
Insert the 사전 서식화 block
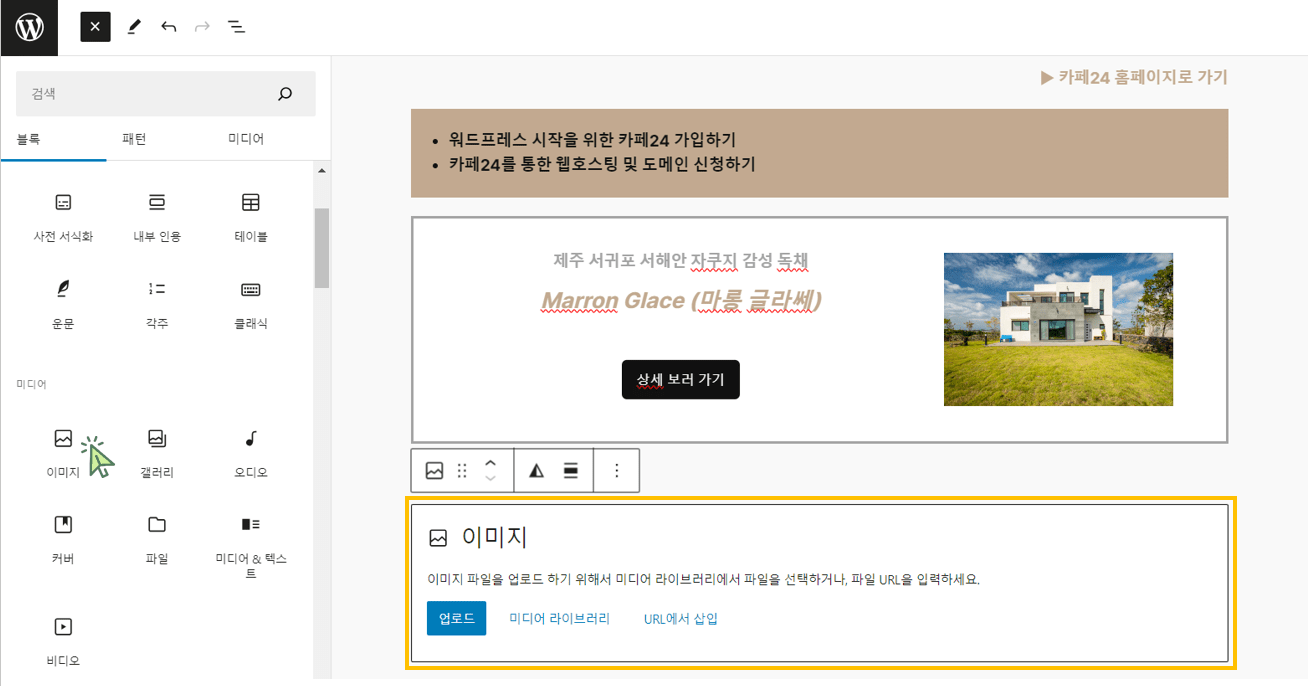coord(63,218)
